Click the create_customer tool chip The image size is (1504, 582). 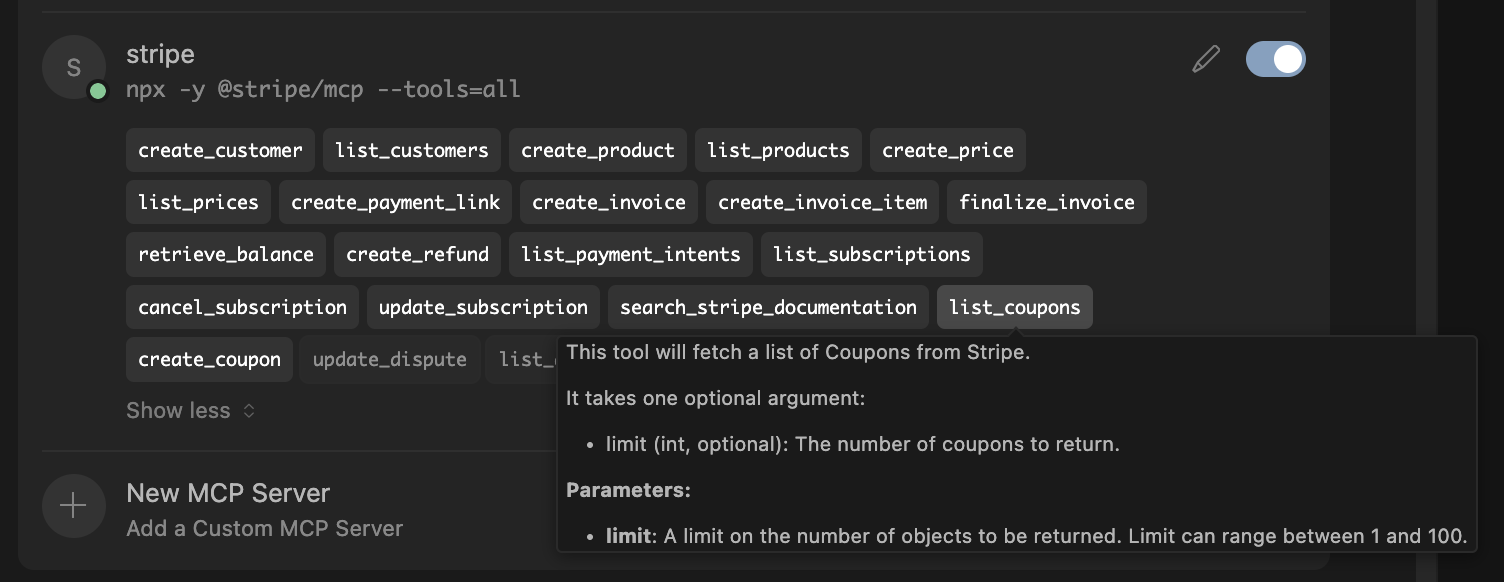220,151
